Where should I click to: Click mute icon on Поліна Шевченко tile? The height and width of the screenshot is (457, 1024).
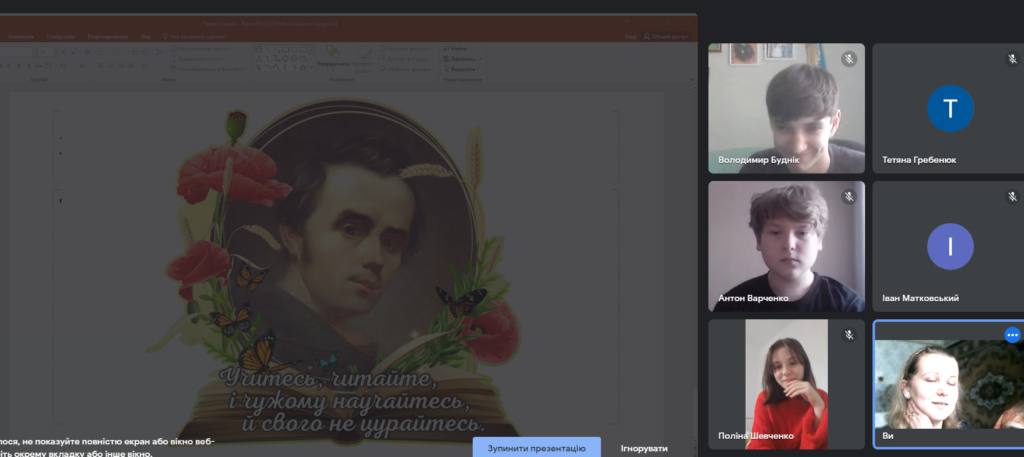pyautogui.click(x=848, y=335)
